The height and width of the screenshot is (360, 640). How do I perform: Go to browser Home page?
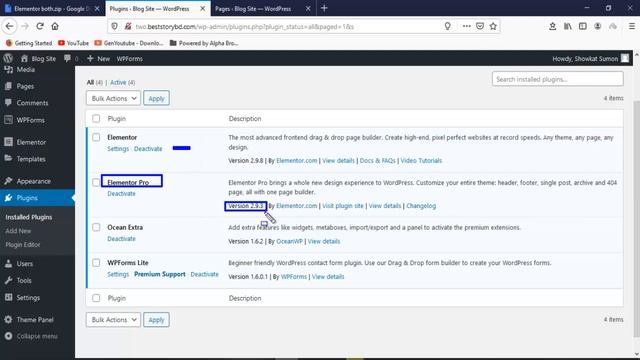pyautogui.click(x=55, y=26)
